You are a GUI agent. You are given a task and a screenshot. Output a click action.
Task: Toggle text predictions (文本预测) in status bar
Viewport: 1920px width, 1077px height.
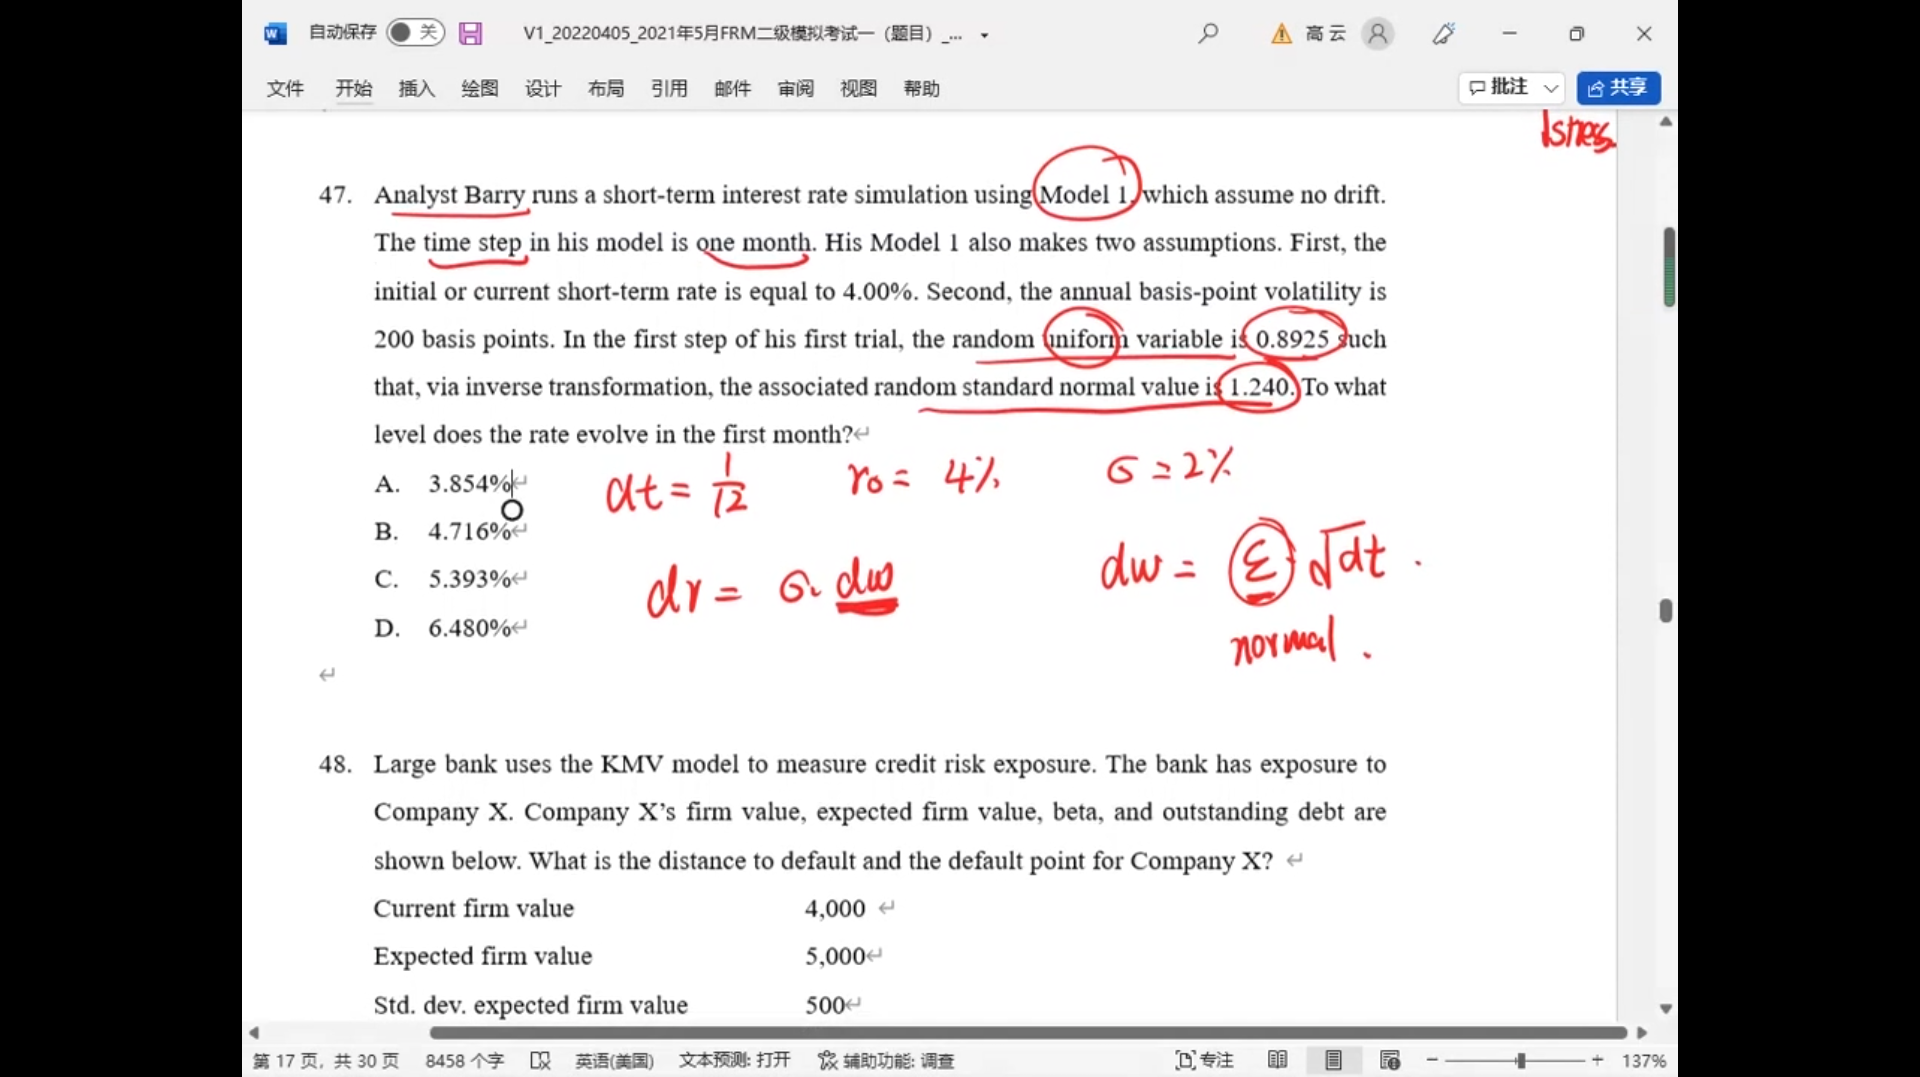(734, 1060)
